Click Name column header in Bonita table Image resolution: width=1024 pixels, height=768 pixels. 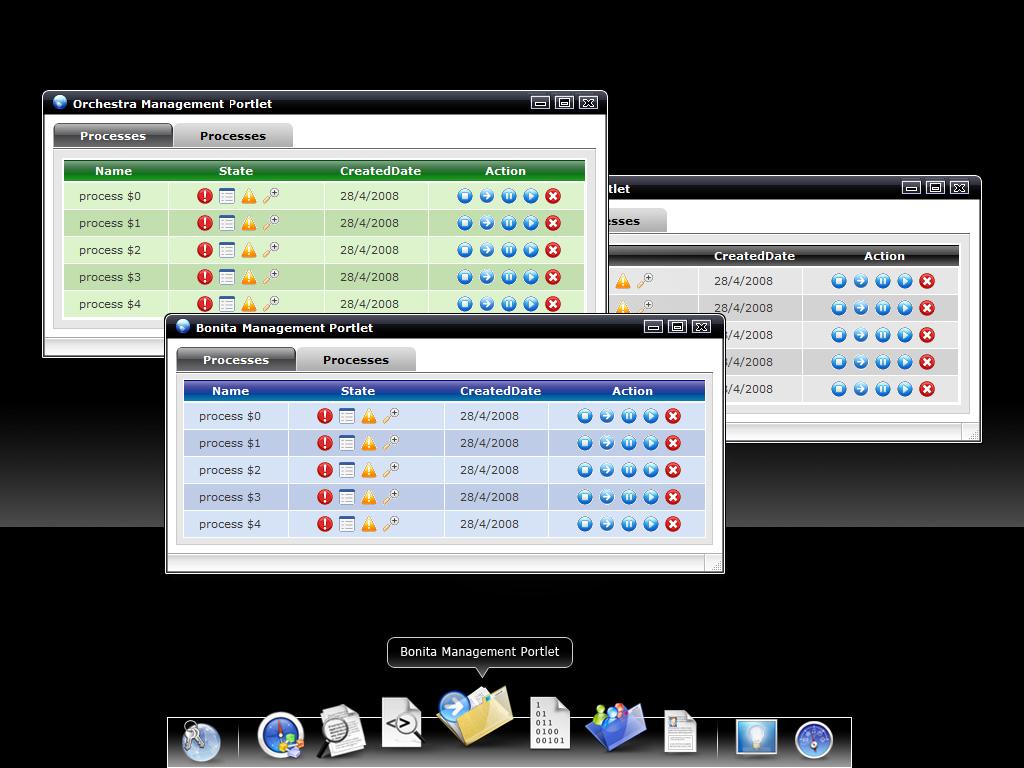(x=231, y=391)
